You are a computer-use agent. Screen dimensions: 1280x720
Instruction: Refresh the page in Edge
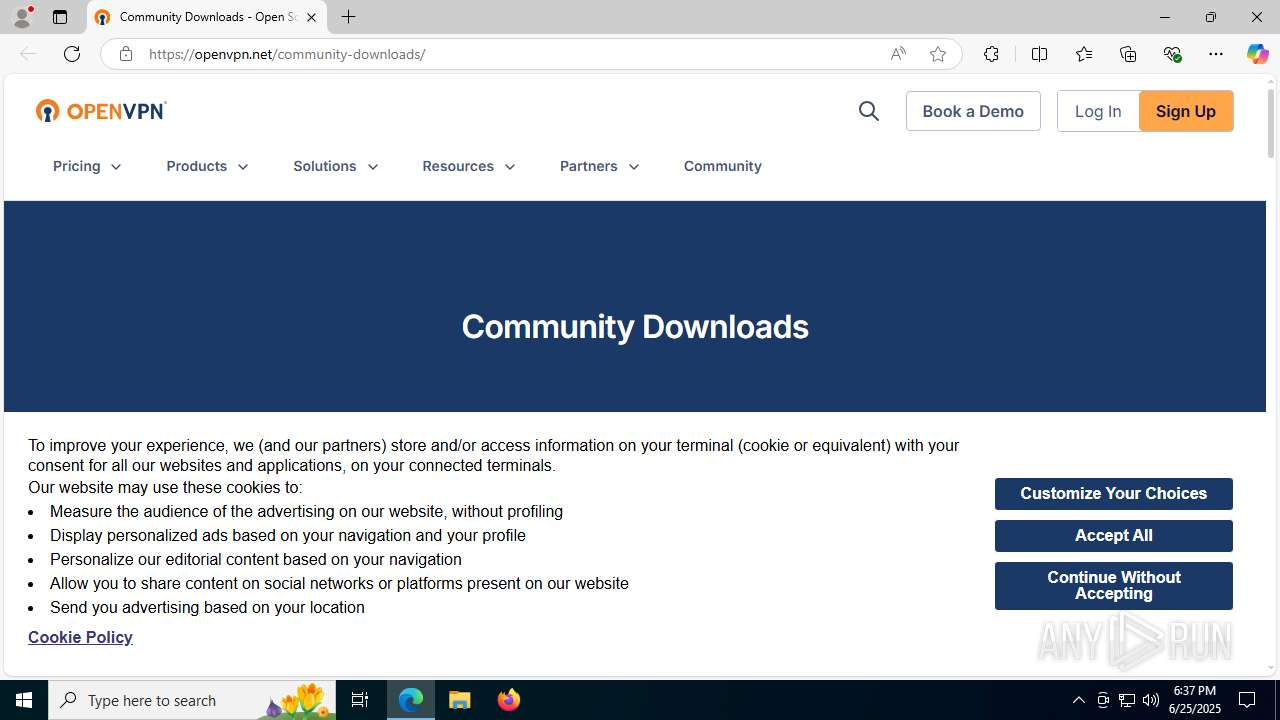point(72,54)
